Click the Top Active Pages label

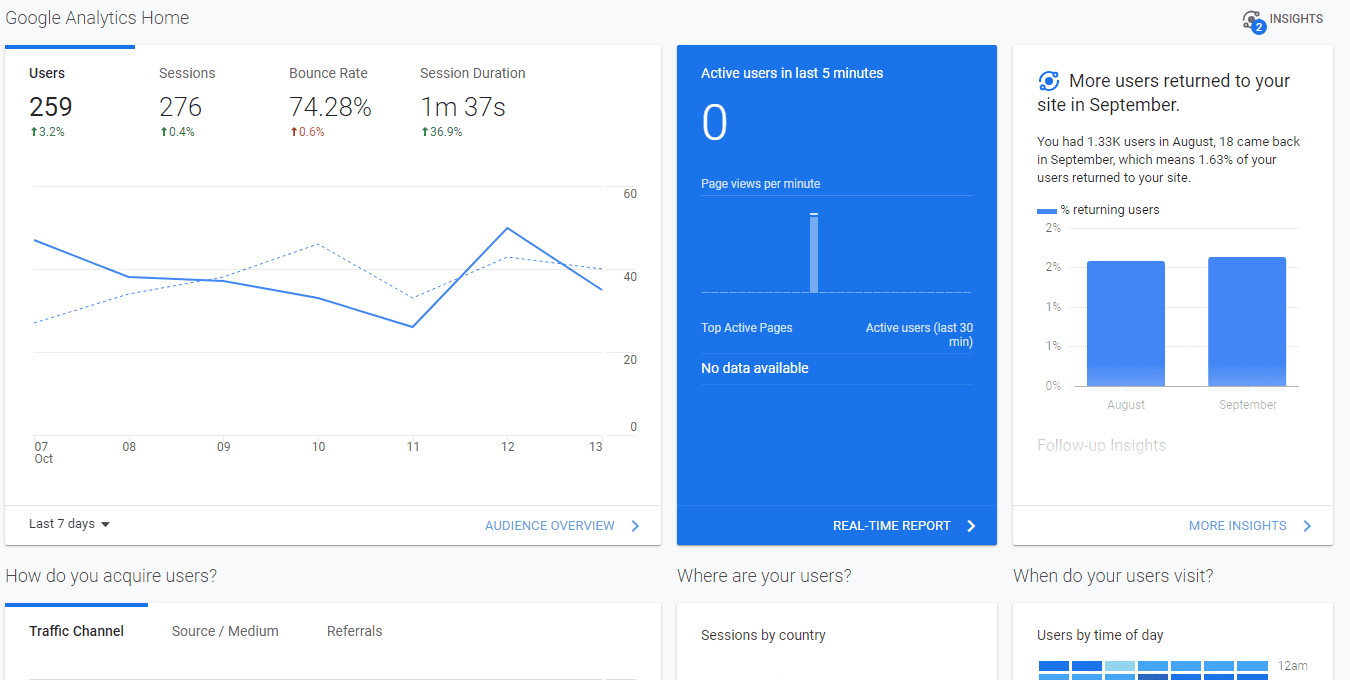pos(747,328)
